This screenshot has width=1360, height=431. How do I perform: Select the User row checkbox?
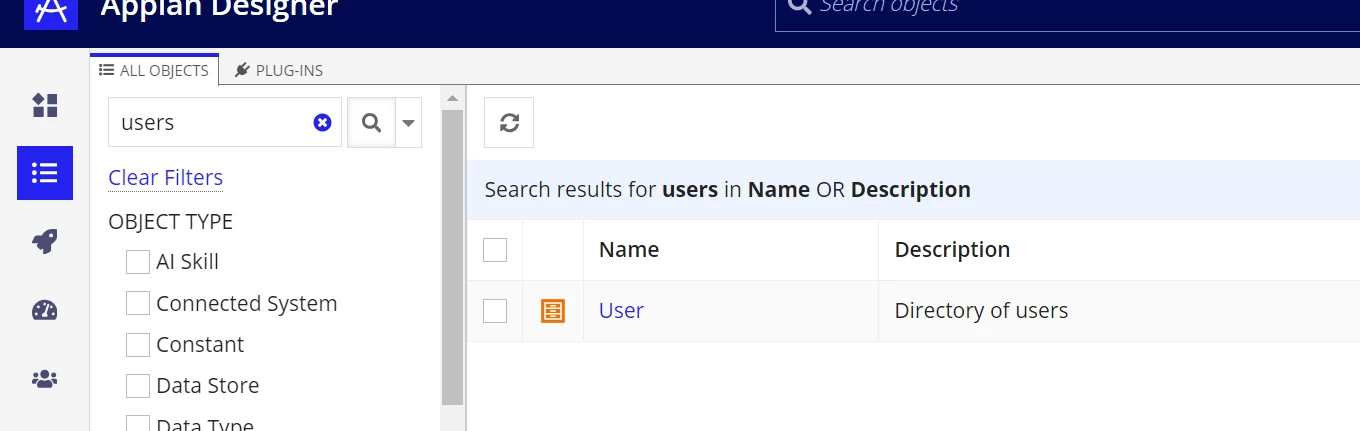[x=495, y=311]
